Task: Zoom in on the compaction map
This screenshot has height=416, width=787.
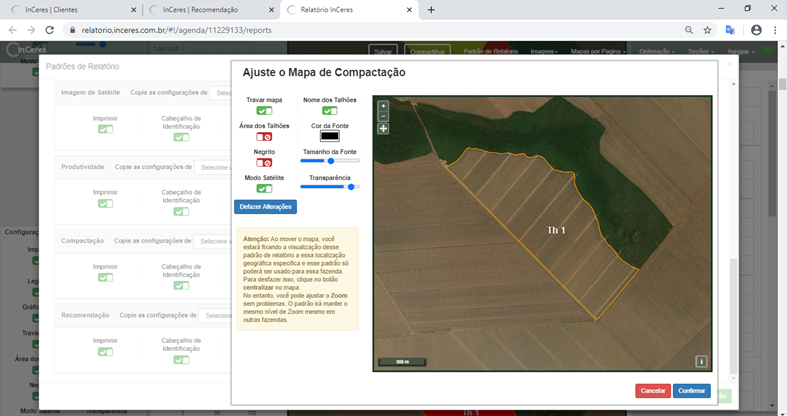Action: tap(383, 106)
